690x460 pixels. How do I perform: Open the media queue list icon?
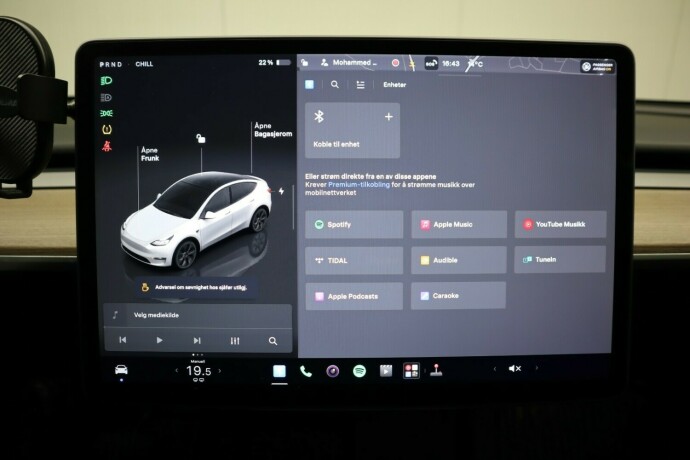[360, 85]
